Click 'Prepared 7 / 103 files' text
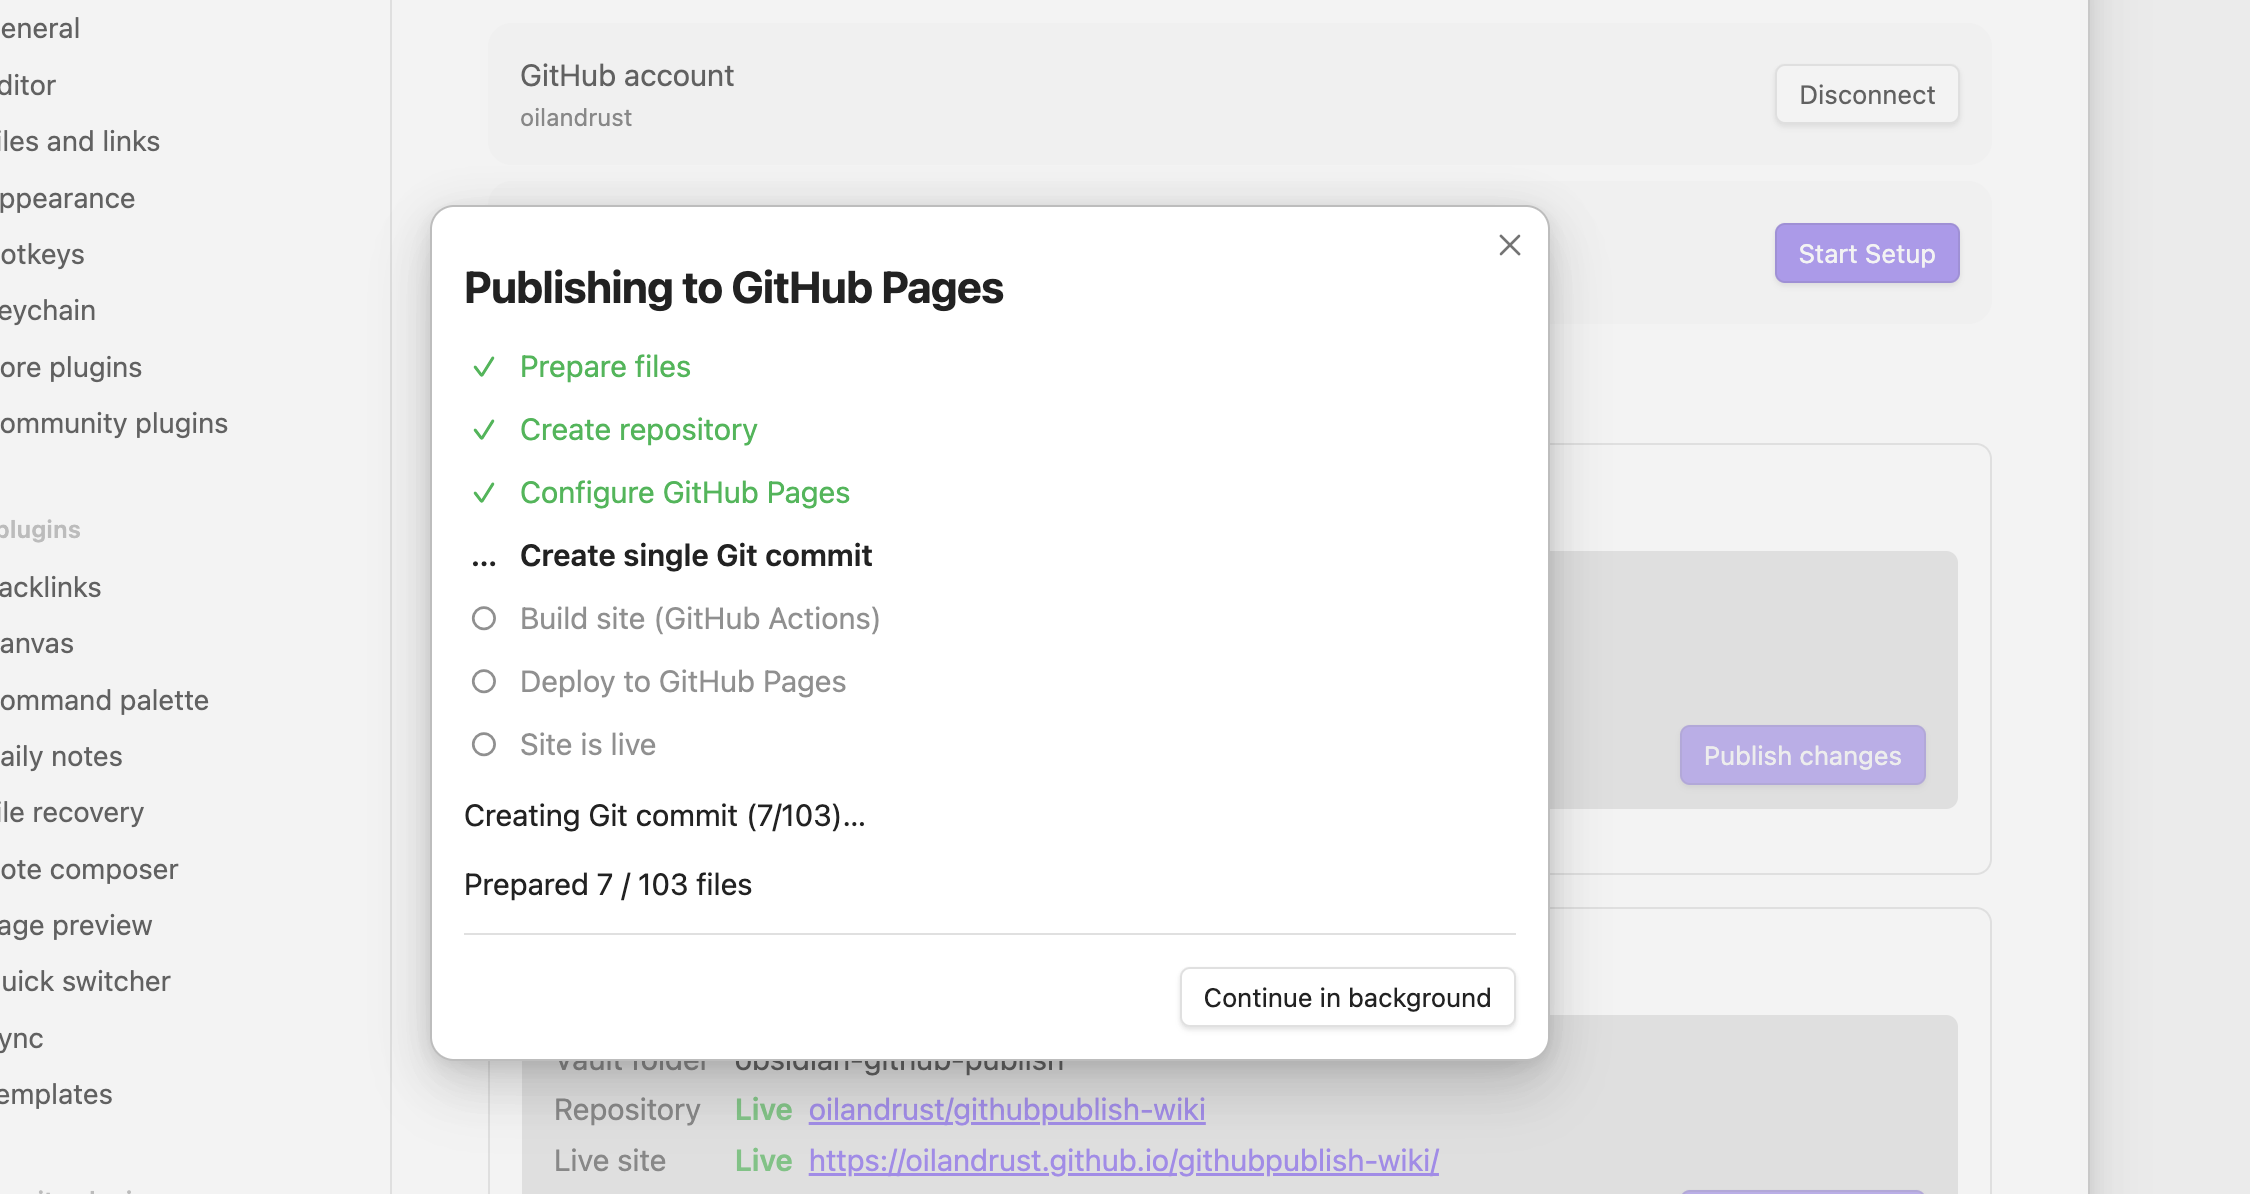Viewport: 2250px width, 1194px height. tap(608, 885)
